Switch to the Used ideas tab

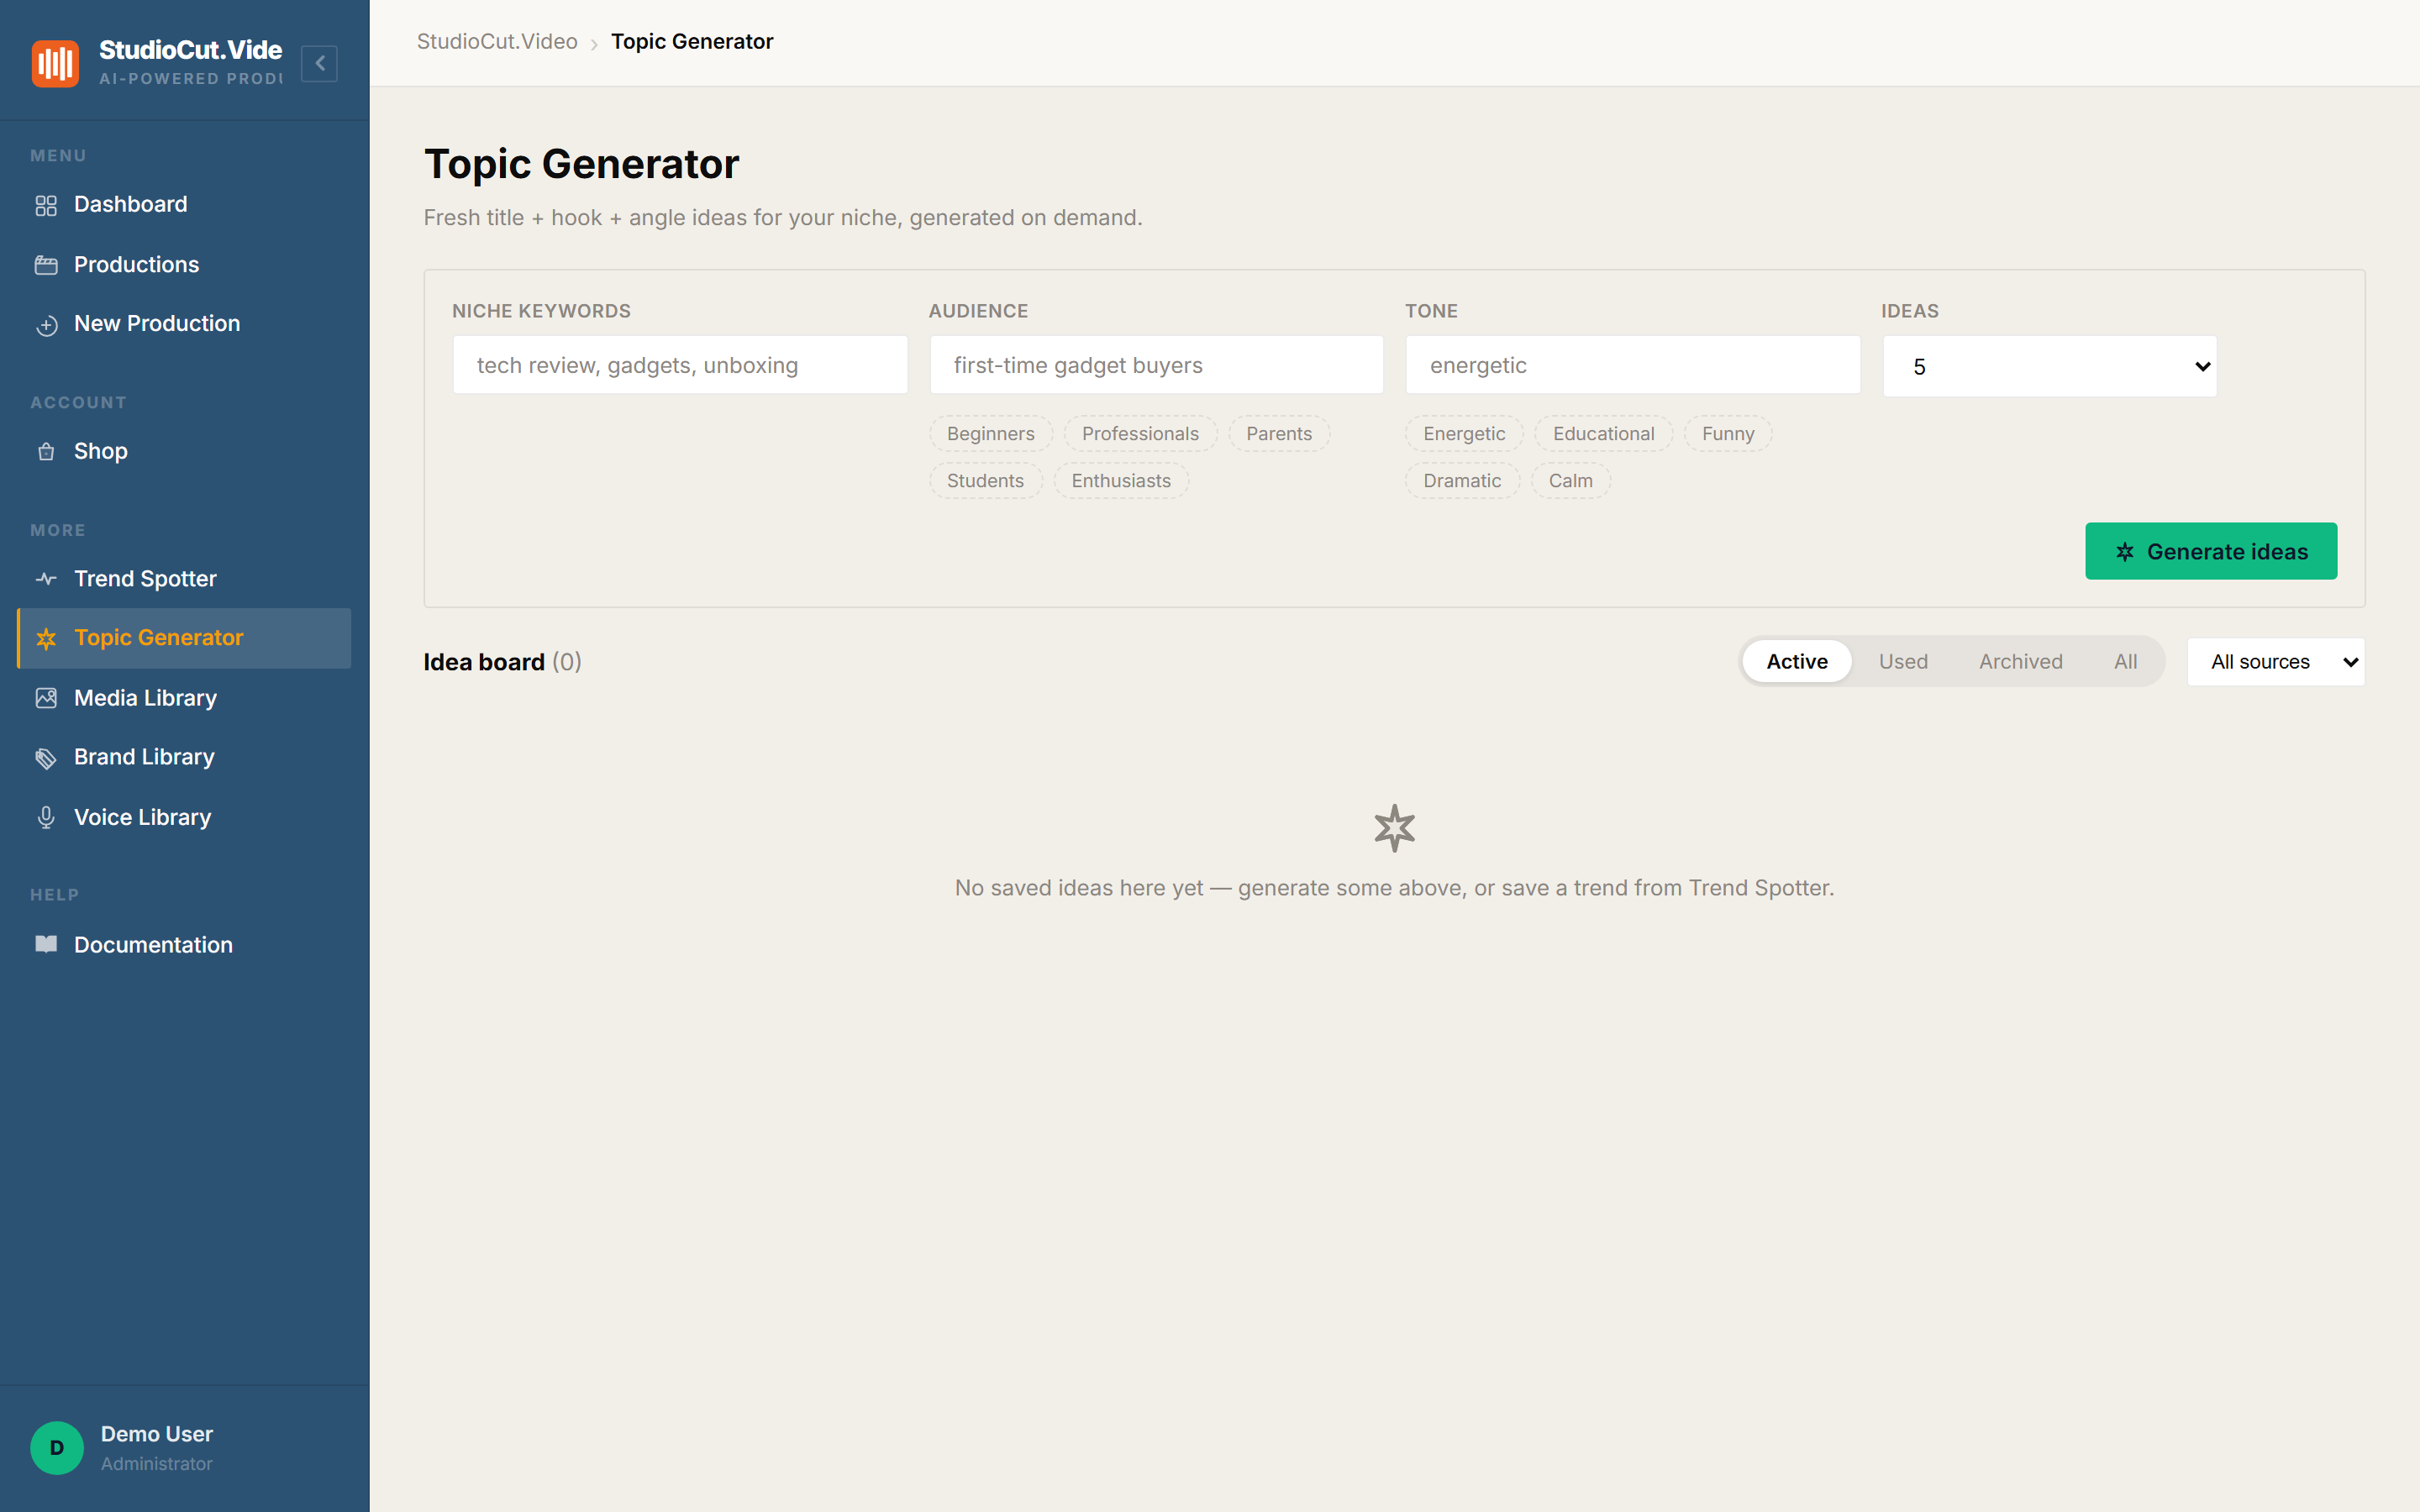[x=1903, y=662]
